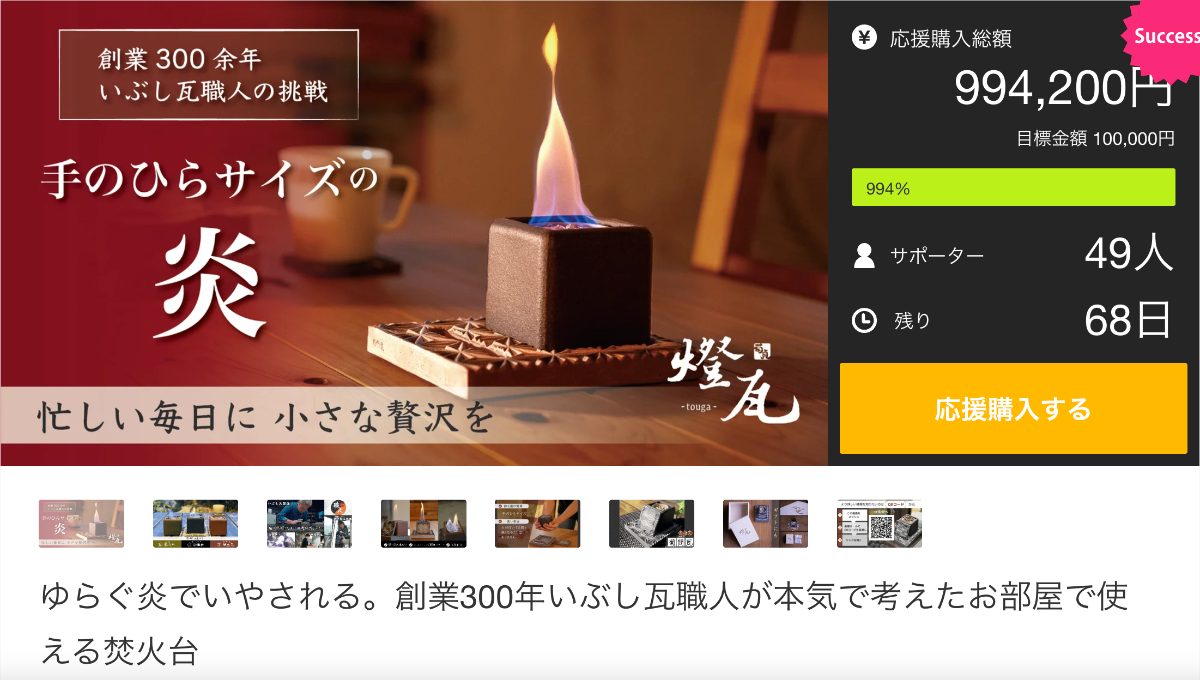Select the thumbnail with hands holding the cube
Viewport: 1200px width, 680px height.
[537, 524]
